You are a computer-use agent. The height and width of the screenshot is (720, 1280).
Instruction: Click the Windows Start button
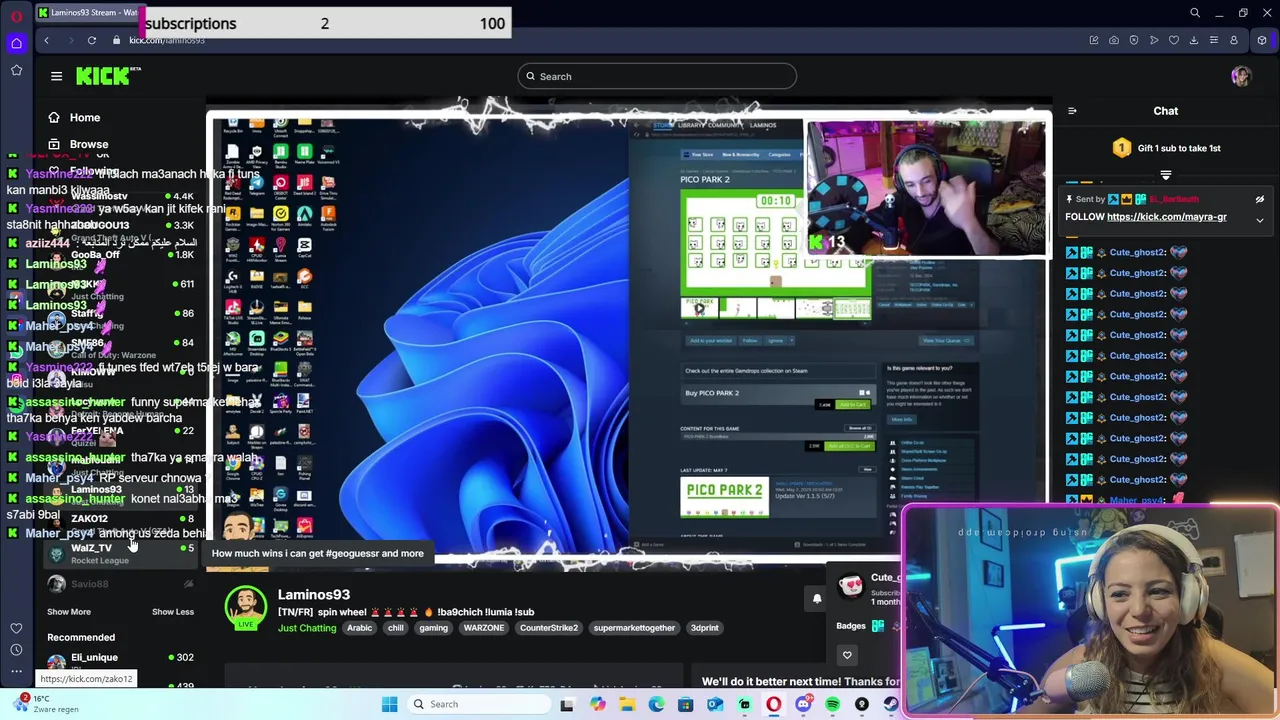pos(389,704)
